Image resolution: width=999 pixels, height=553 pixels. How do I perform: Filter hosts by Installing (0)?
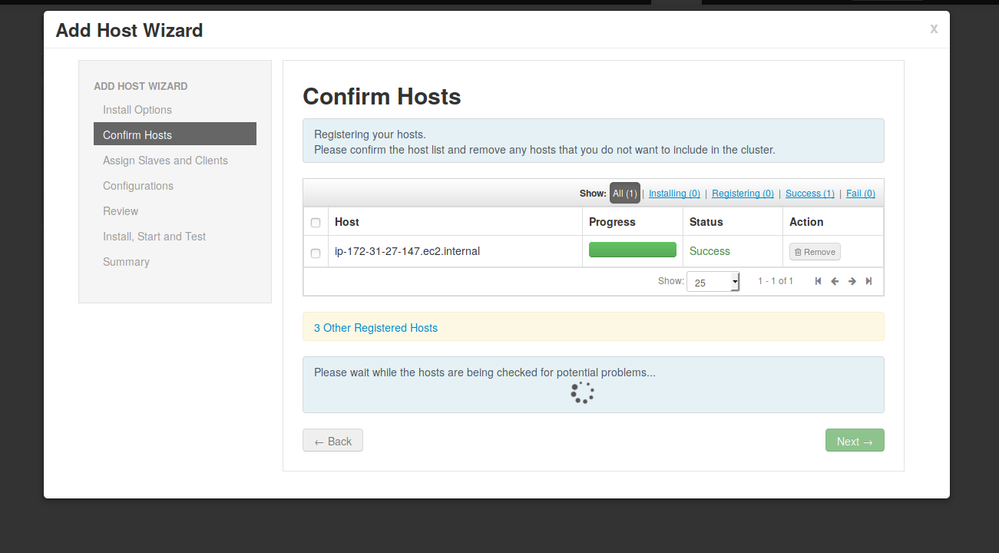674,194
